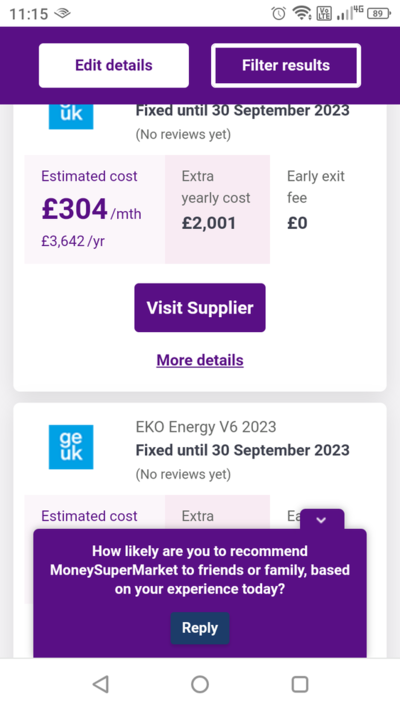Image resolution: width=400 pixels, height=711 pixels.
Task: Open the Filter results panel
Action: pyautogui.click(x=286, y=65)
